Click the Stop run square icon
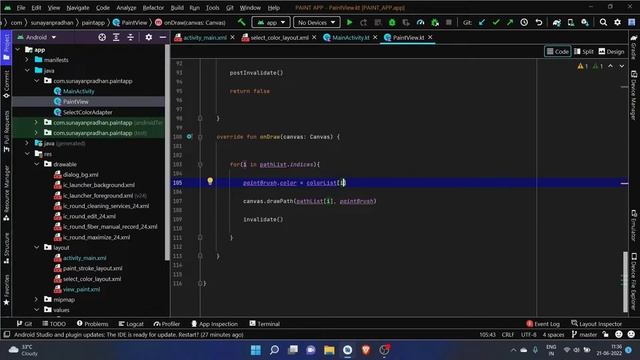Screen dimensions: 640x360 coord(449,22)
